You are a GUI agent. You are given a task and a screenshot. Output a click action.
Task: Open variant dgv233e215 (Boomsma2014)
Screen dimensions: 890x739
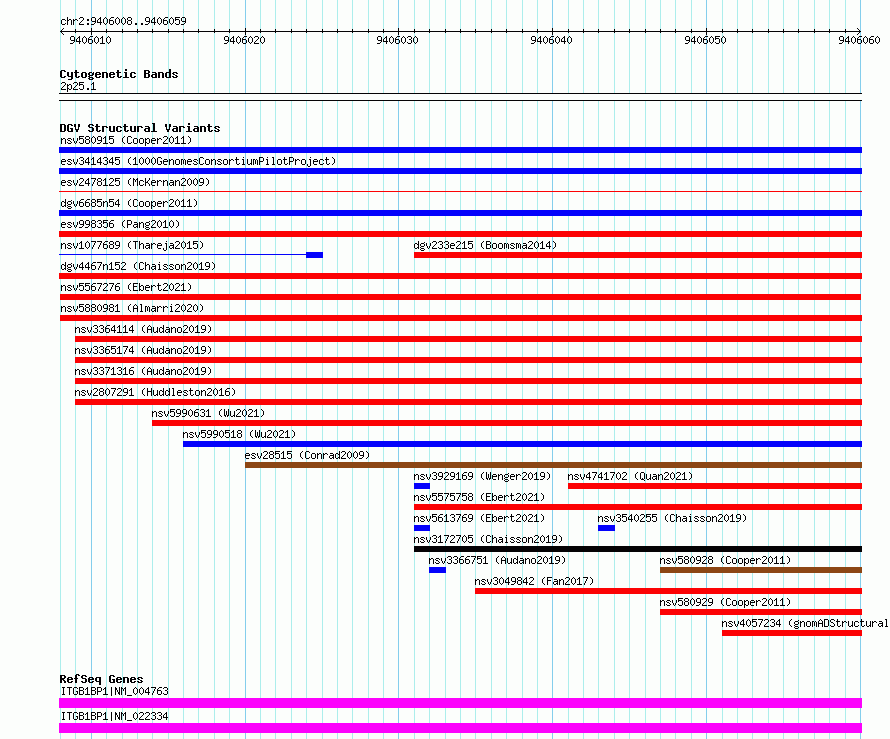[485, 245]
